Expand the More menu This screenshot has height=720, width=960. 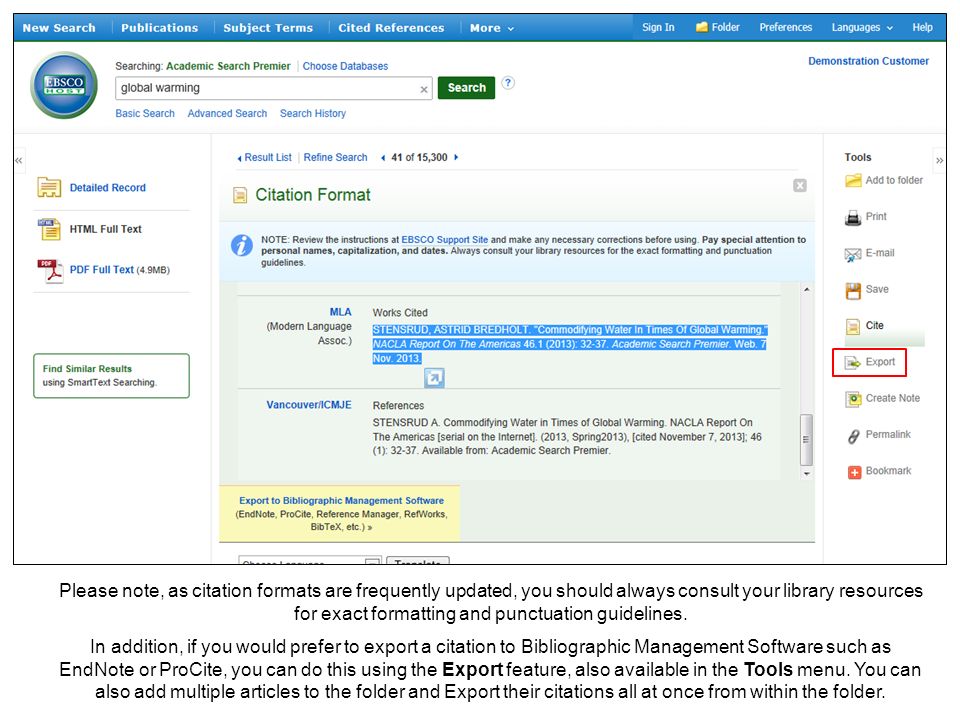click(492, 28)
